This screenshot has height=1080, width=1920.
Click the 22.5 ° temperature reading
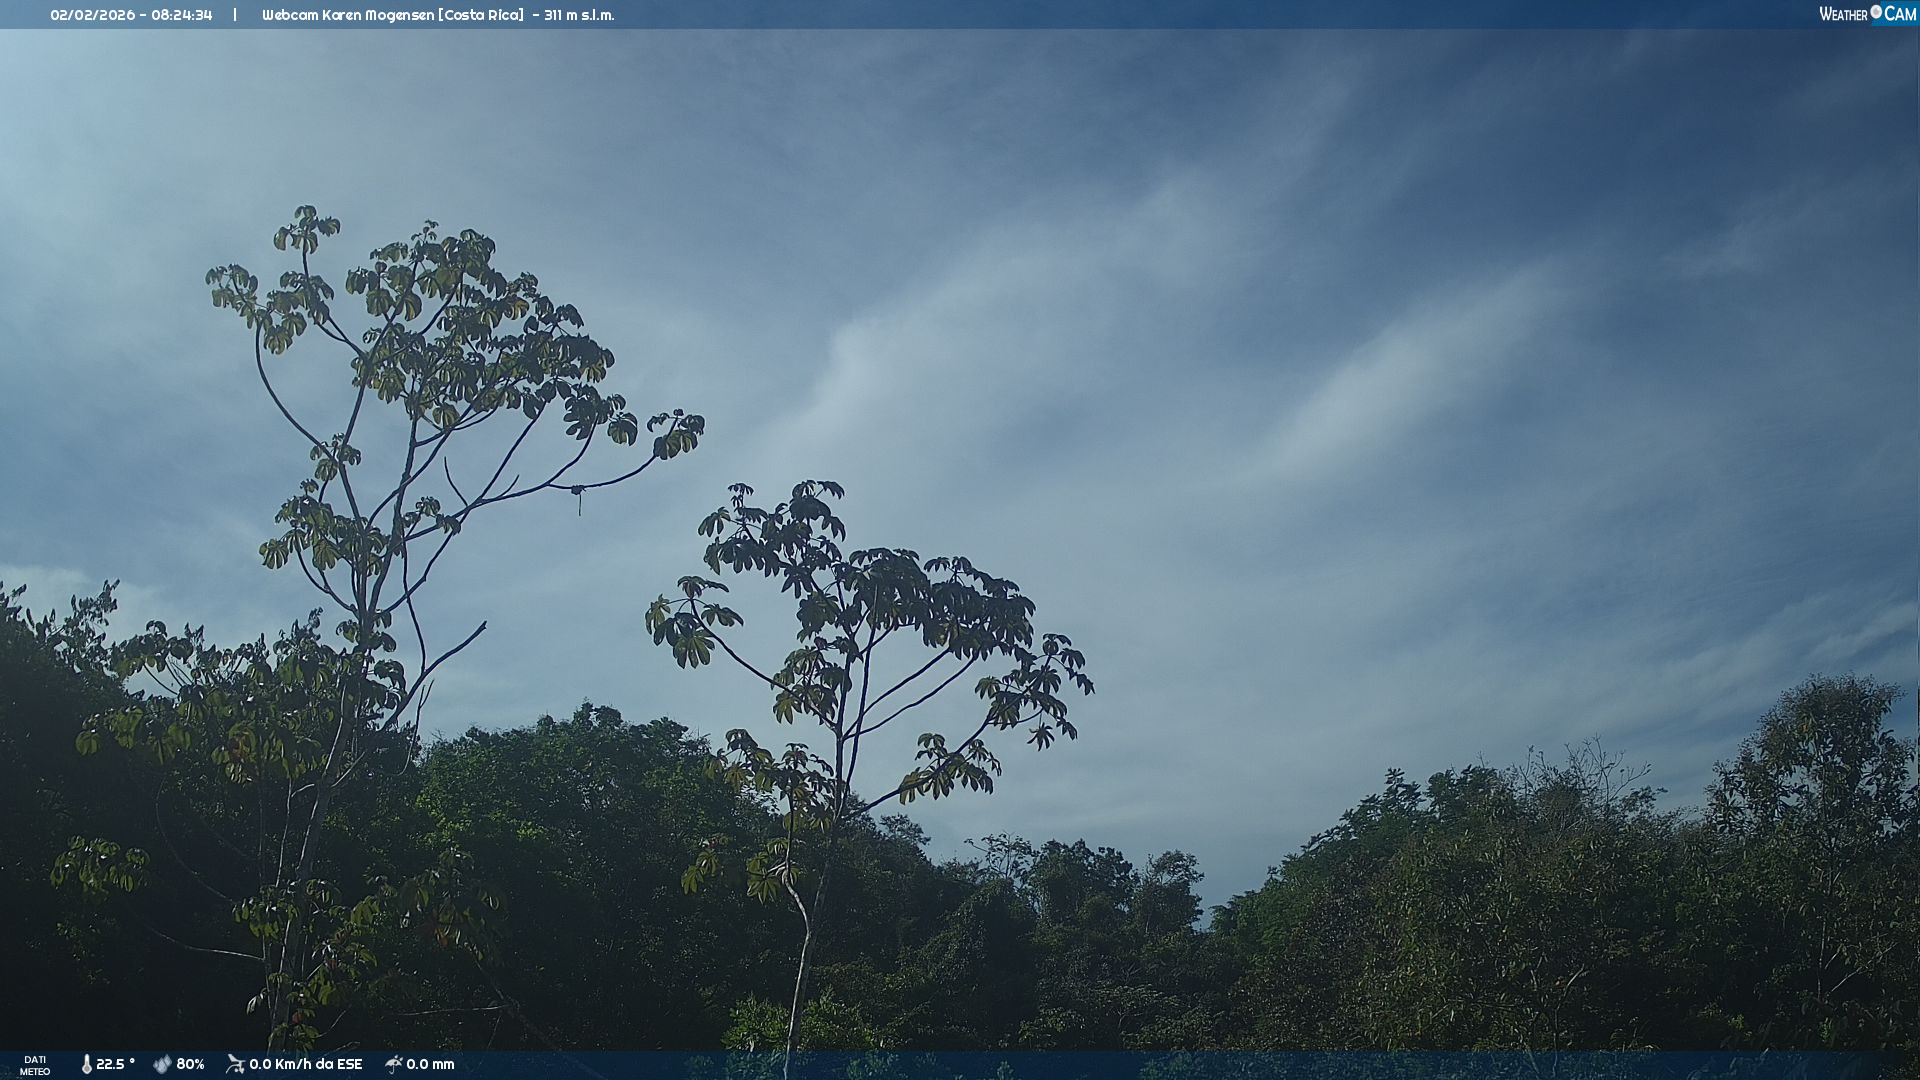click(x=115, y=1064)
